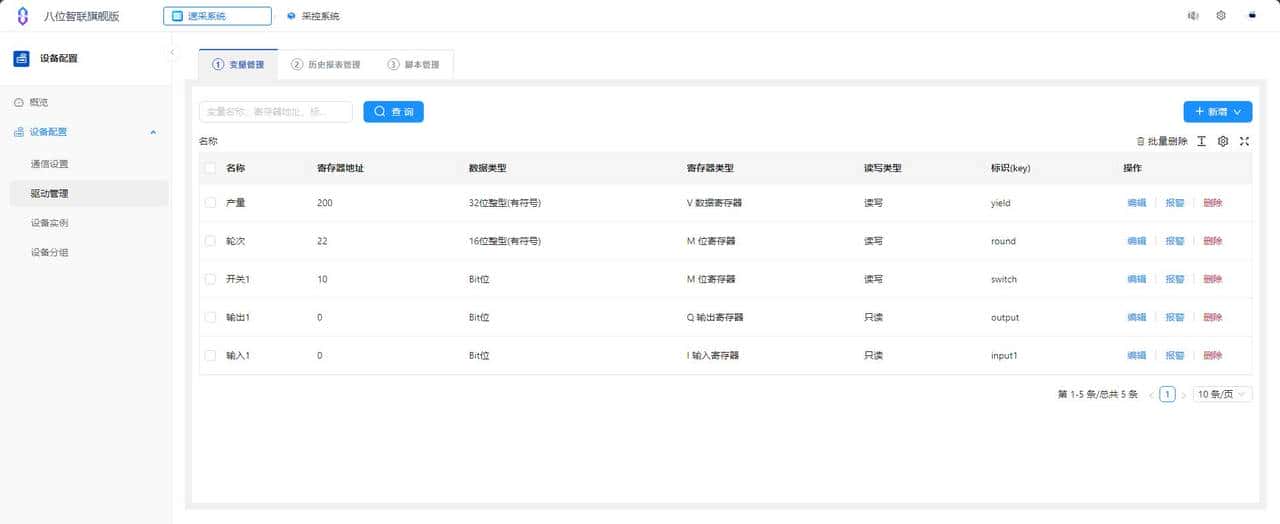Go to the previous page arrow
This screenshot has height=524, width=1280.
(1151, 395)
